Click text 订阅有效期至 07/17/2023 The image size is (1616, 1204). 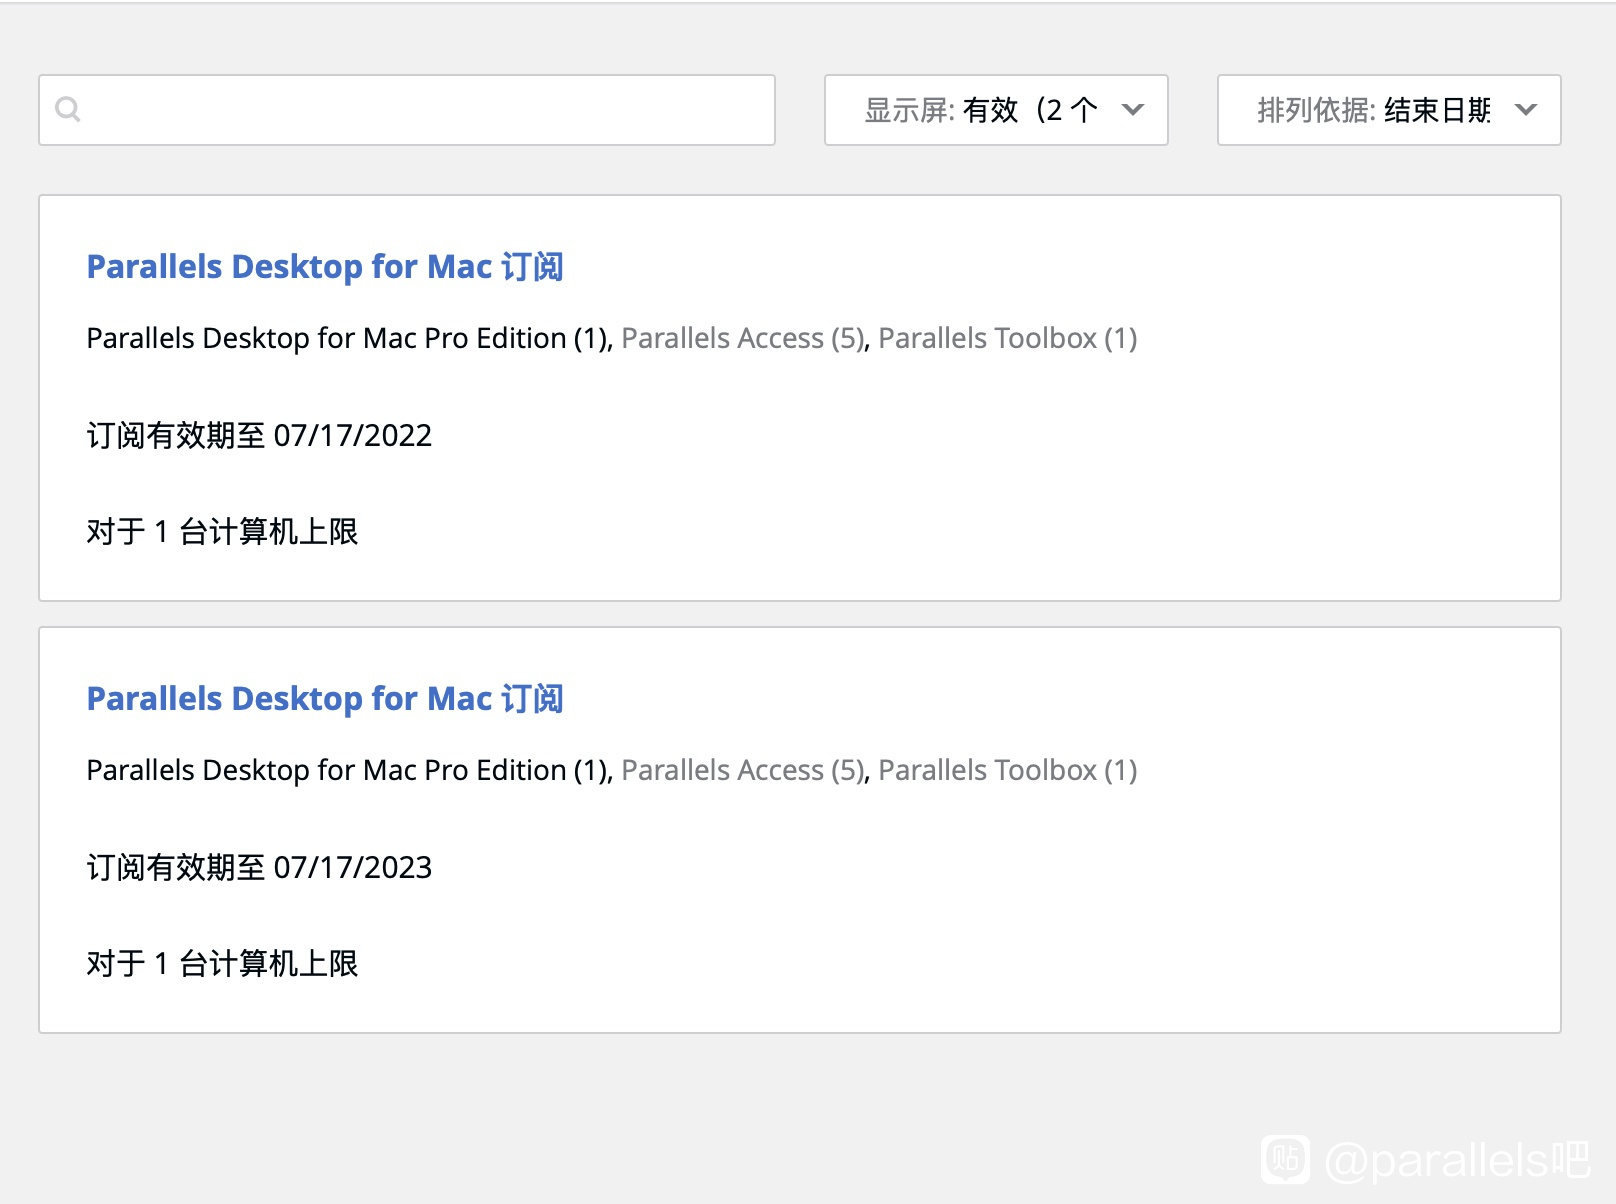coord(260,867)
